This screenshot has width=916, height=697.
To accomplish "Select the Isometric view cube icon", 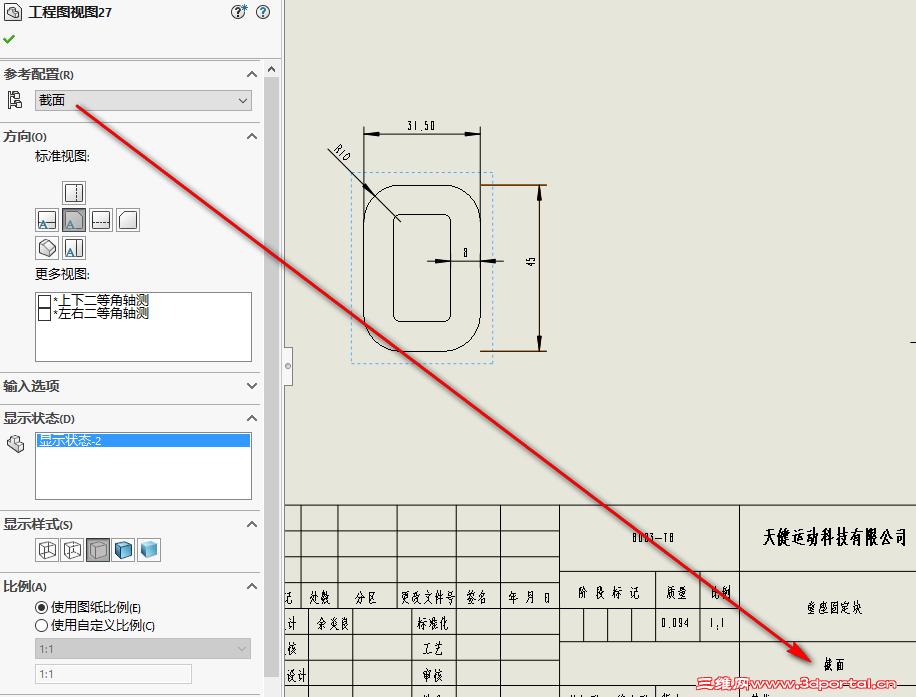I will pos(47,248).
